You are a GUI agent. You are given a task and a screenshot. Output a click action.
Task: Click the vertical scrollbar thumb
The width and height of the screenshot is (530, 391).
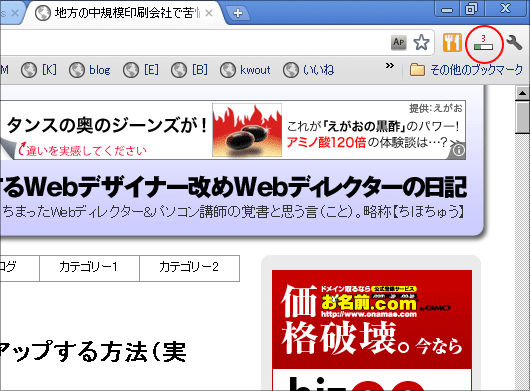[x=523, y=117]
